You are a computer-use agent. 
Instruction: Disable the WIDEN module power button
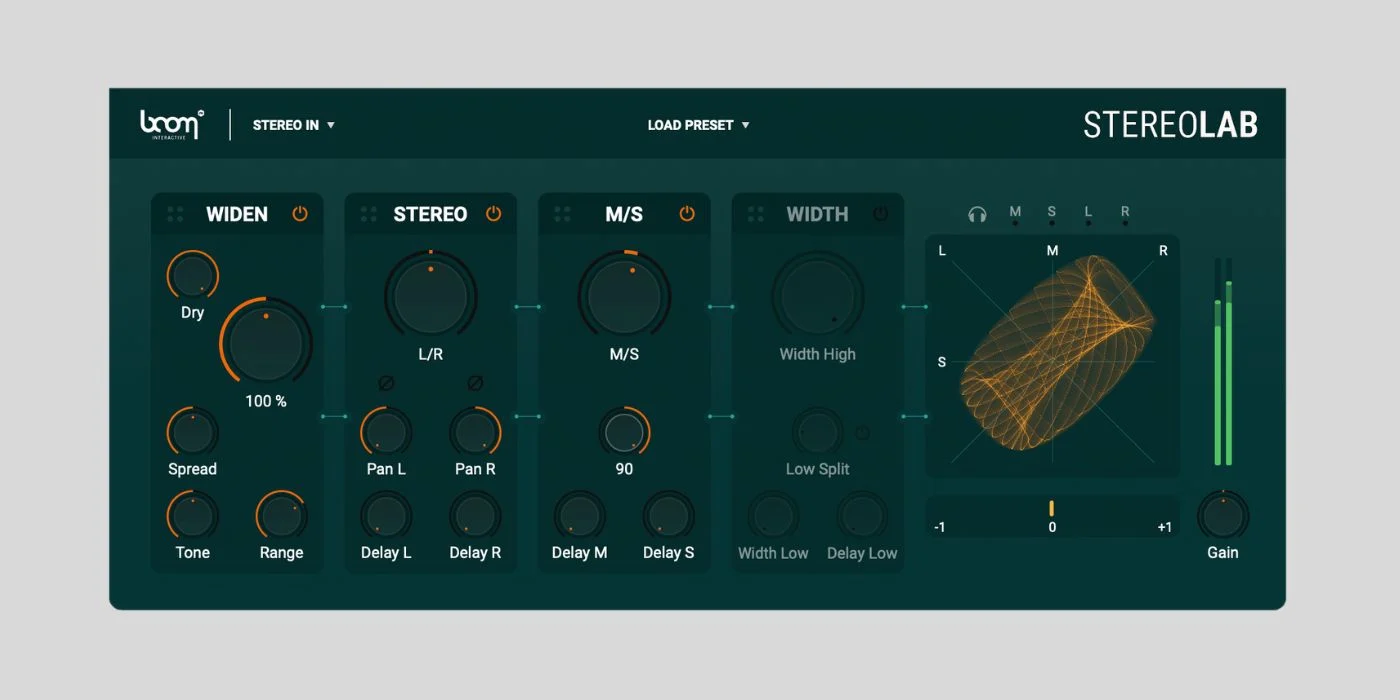[x=299, y=214]
